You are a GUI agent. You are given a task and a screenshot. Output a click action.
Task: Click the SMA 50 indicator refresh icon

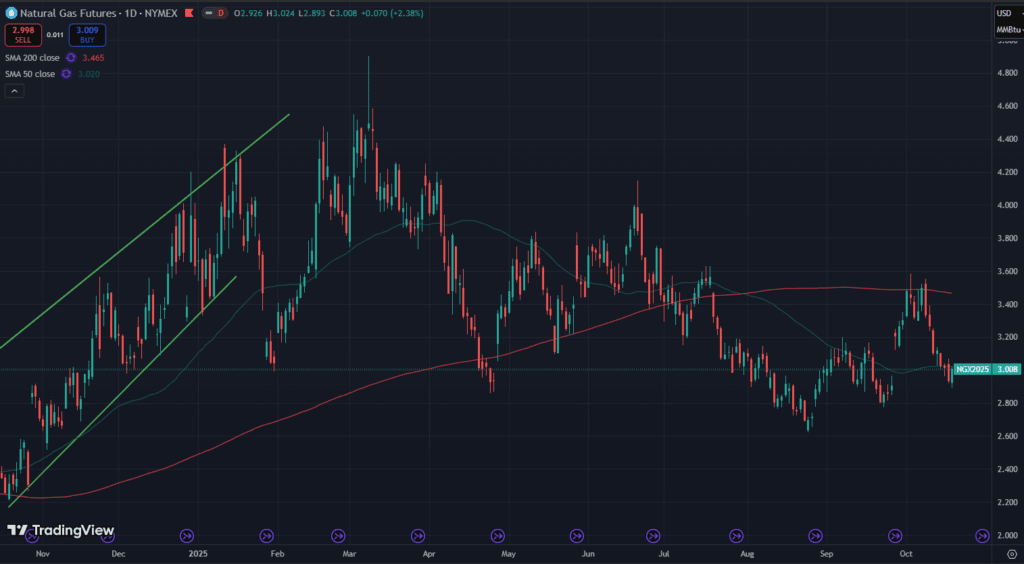(x=66, y=74)
